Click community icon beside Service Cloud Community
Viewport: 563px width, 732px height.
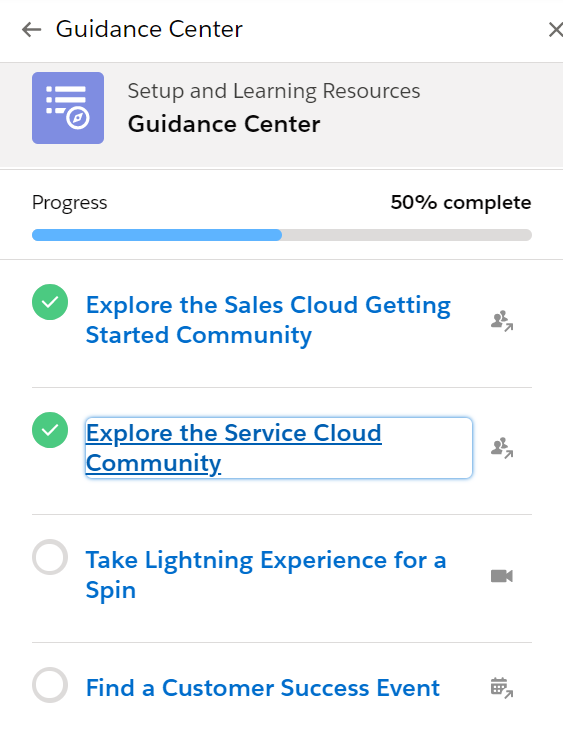502,448
